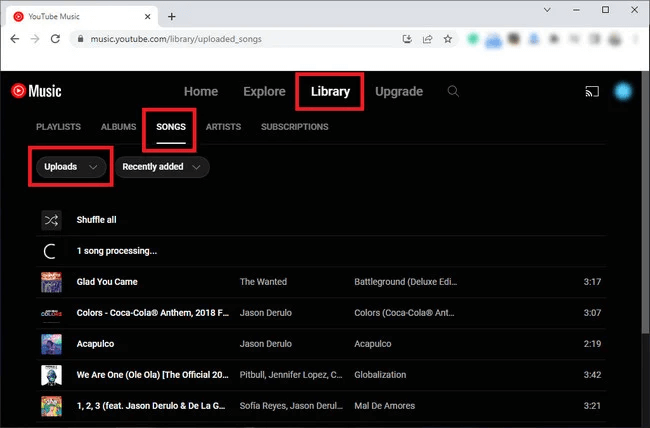Click the Cast to device icon
The width and height of the screenshot is (650, 428).
(591, 92)
